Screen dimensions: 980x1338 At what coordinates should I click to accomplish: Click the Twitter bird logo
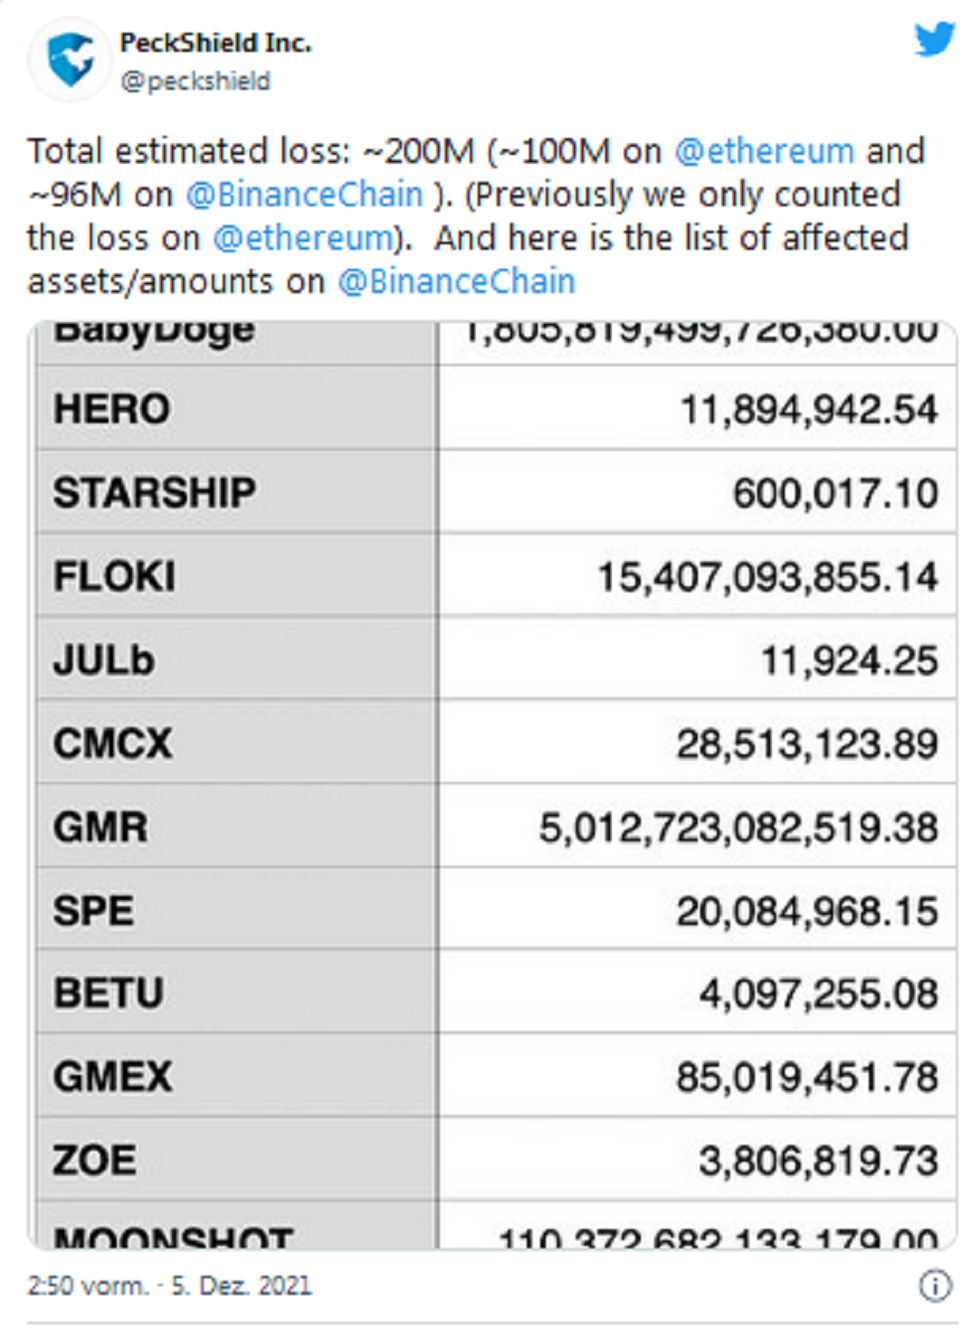pyautogui.click(x=934, y=40)
